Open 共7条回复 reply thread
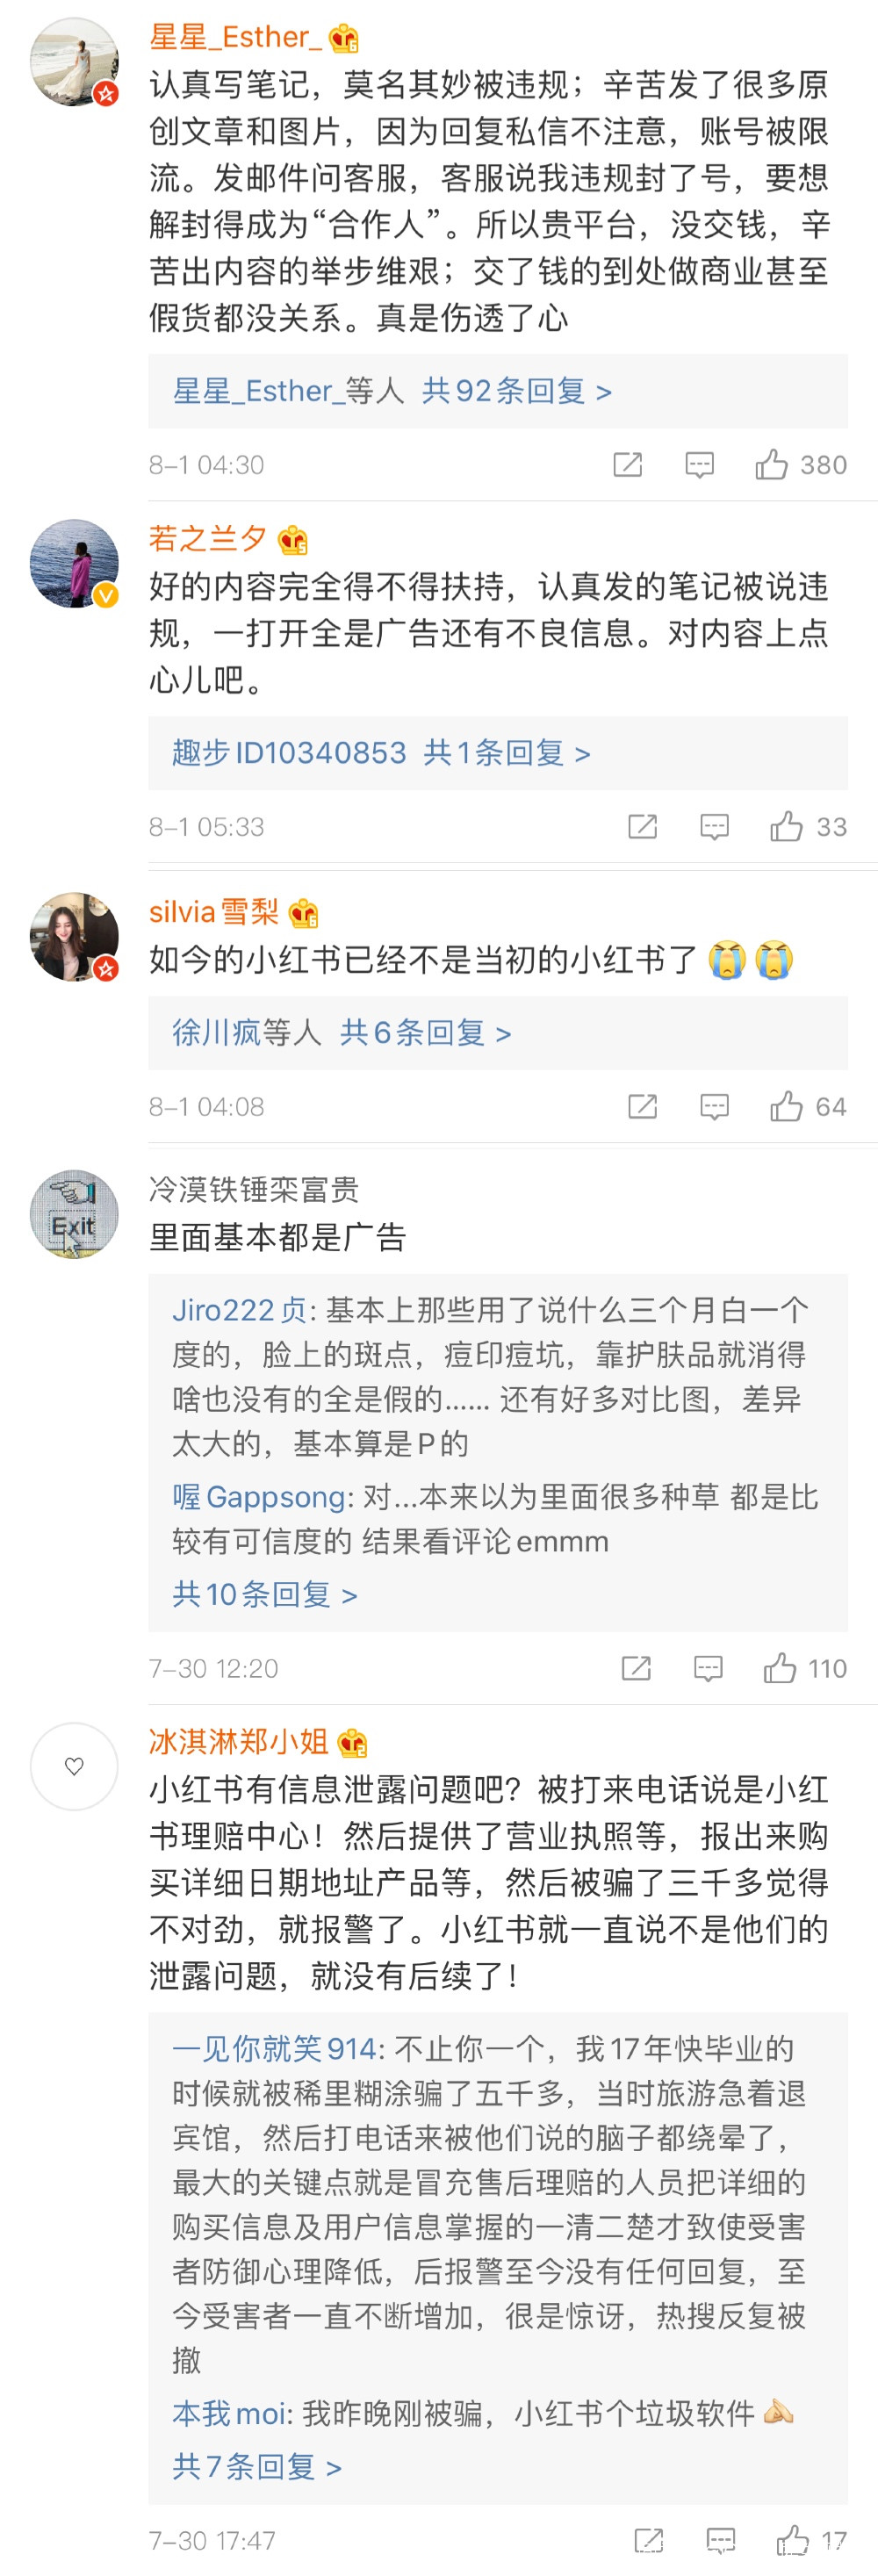Viewport: 878px width, 2576px height. [x=257, y=2467]
